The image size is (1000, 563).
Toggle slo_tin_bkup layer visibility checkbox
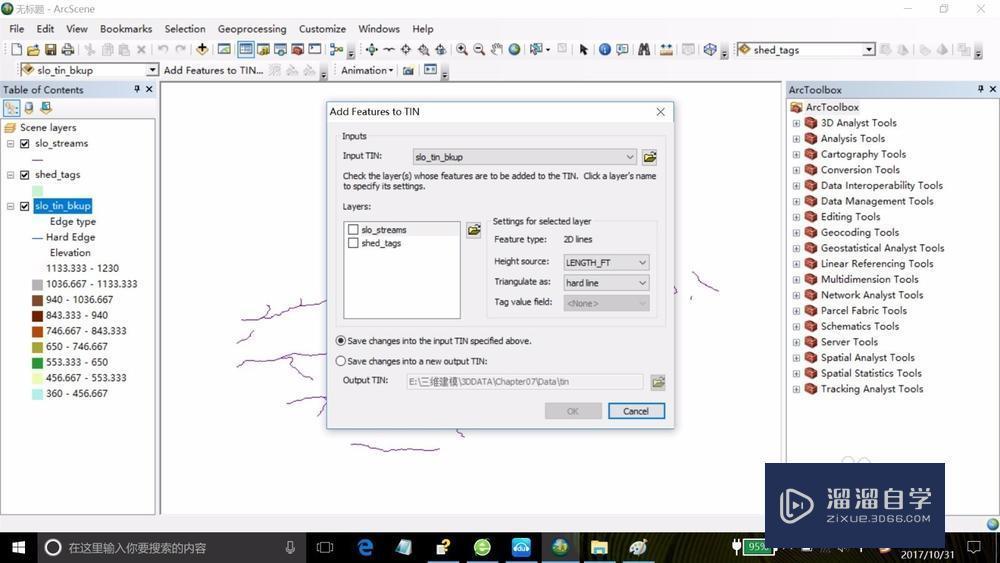[x=24, y=206]
